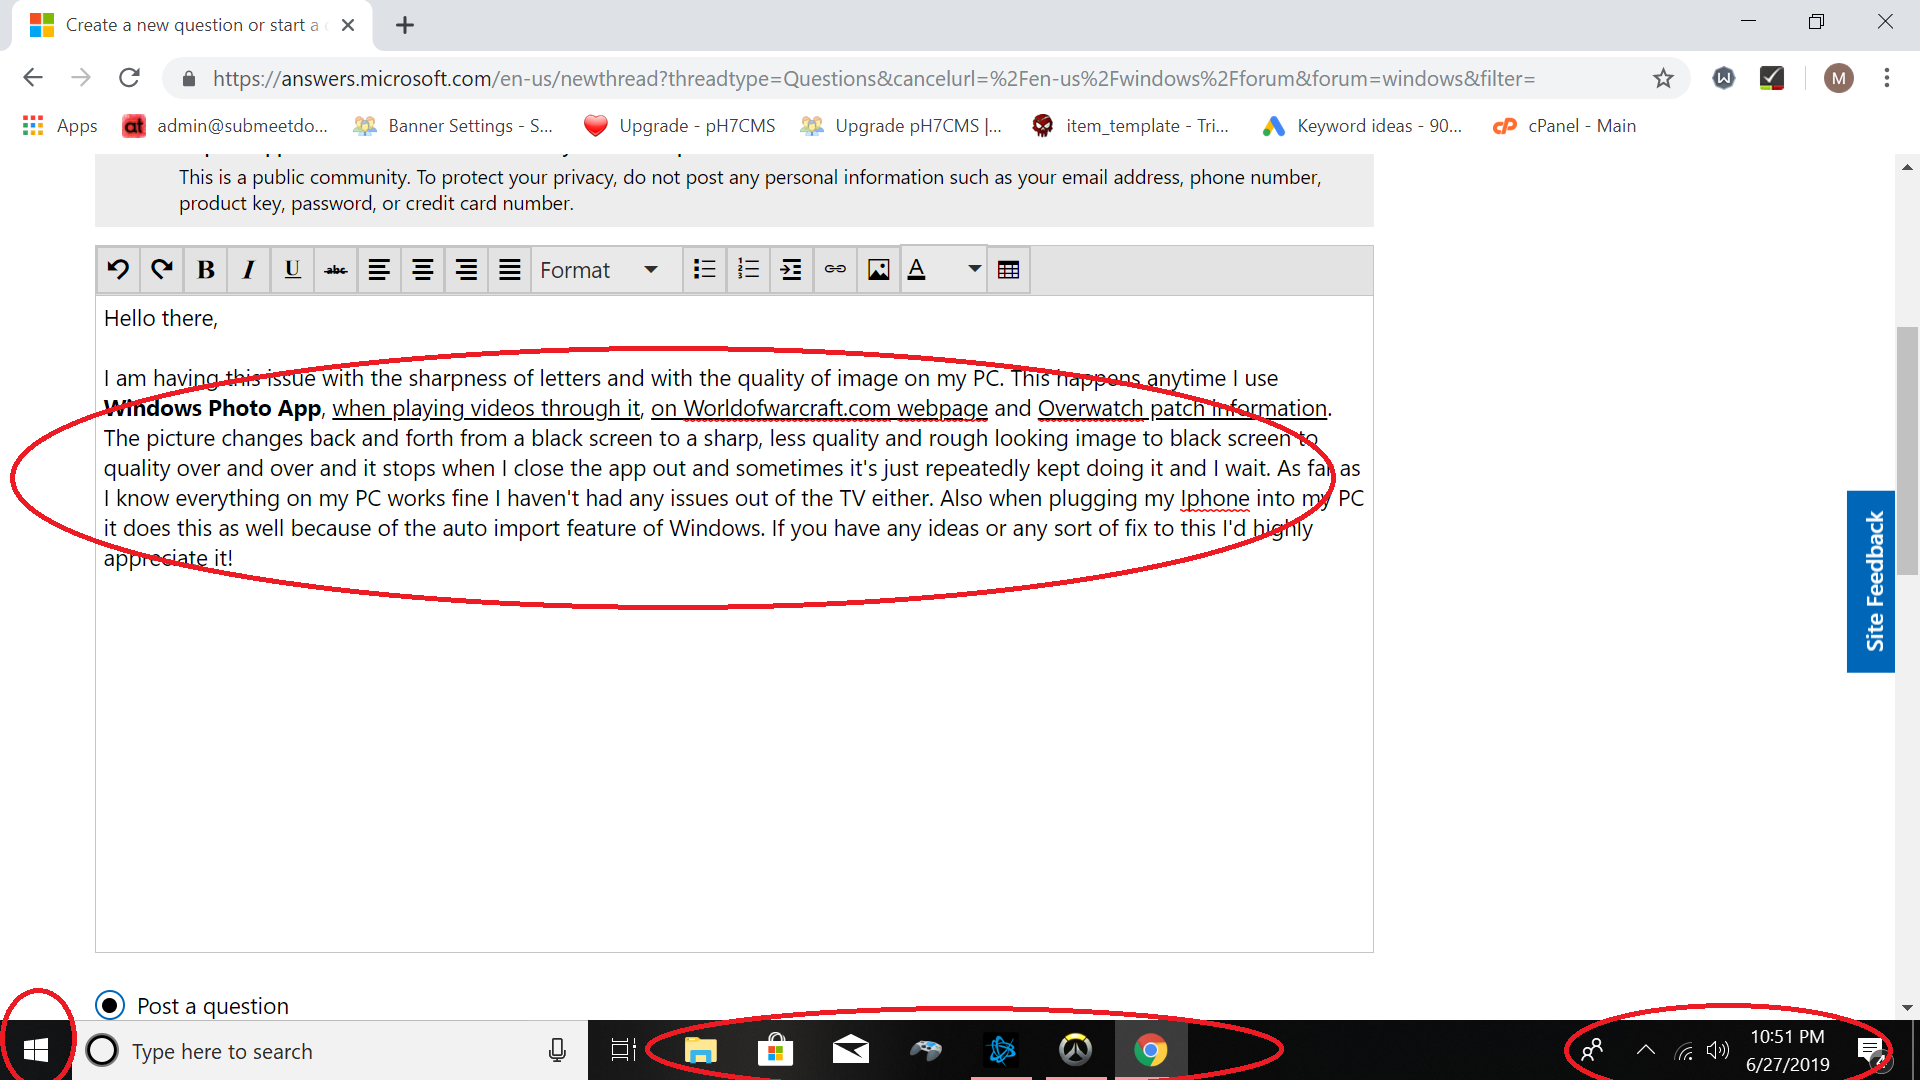
Task: Open the Action Center notifications
Action: pos(1870,1050)
